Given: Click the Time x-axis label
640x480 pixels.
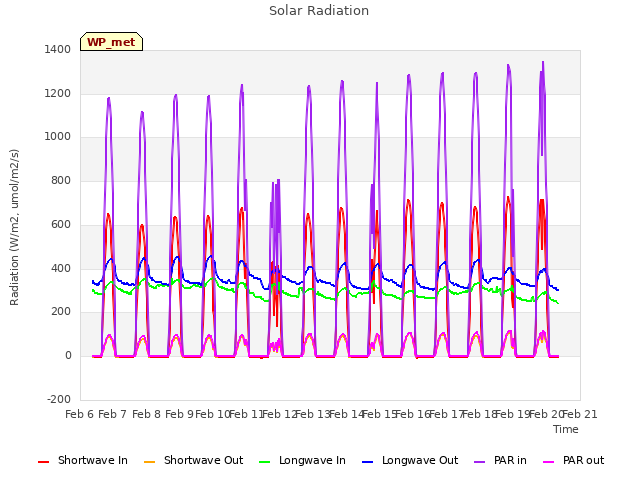Looking at the screenshot, I should 566,429.
